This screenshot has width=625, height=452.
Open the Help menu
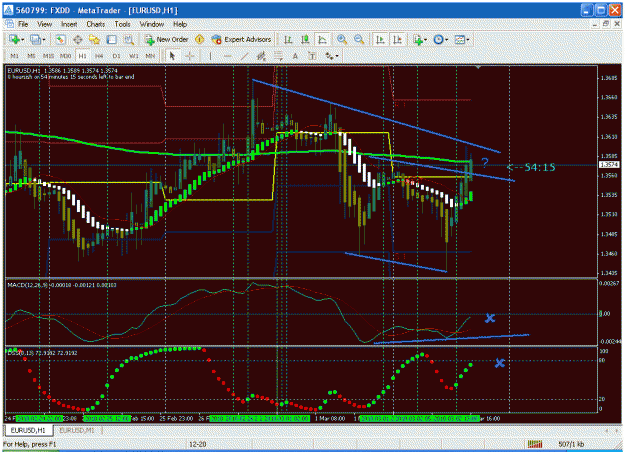(180, 24)
